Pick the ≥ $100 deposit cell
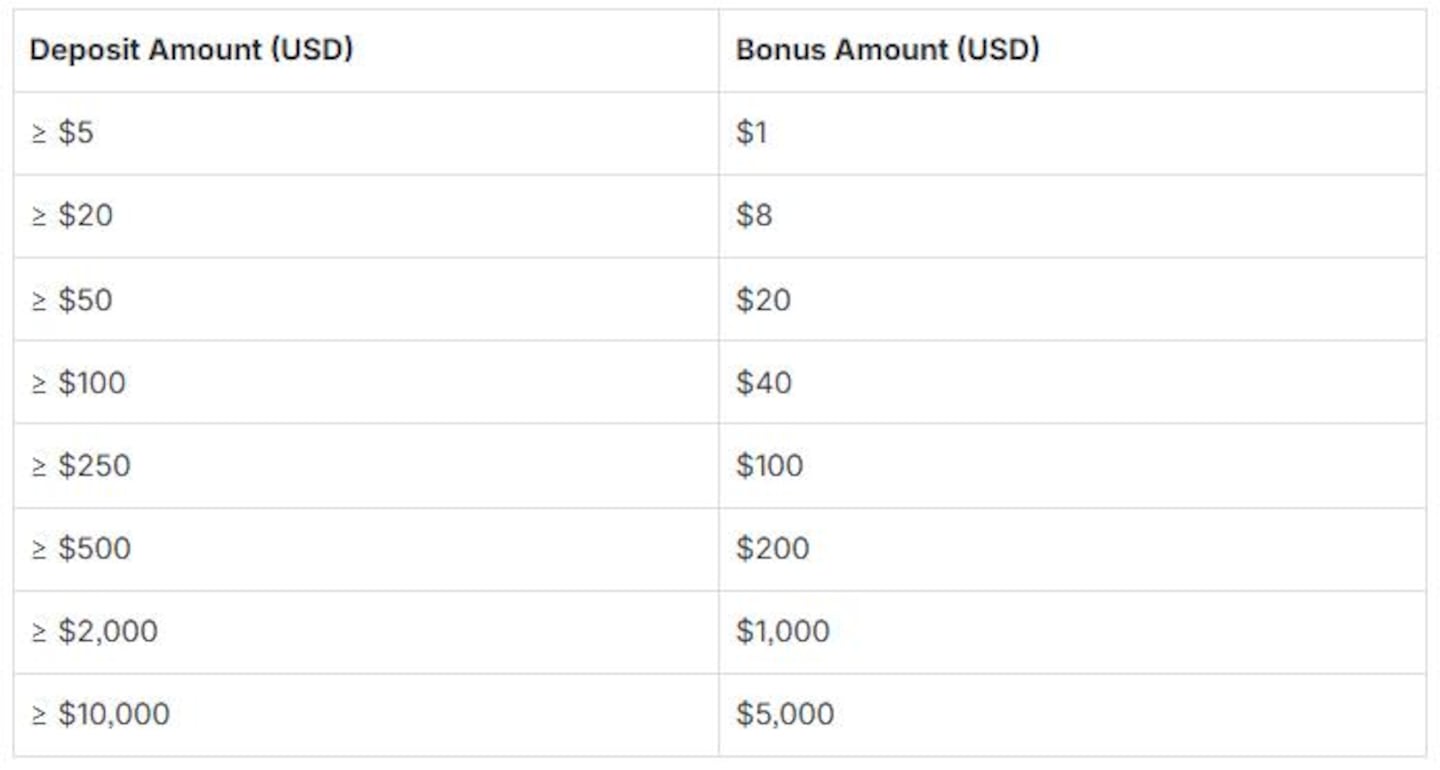The height and width of the screenshot is (770, 1440). click(78, 382)
